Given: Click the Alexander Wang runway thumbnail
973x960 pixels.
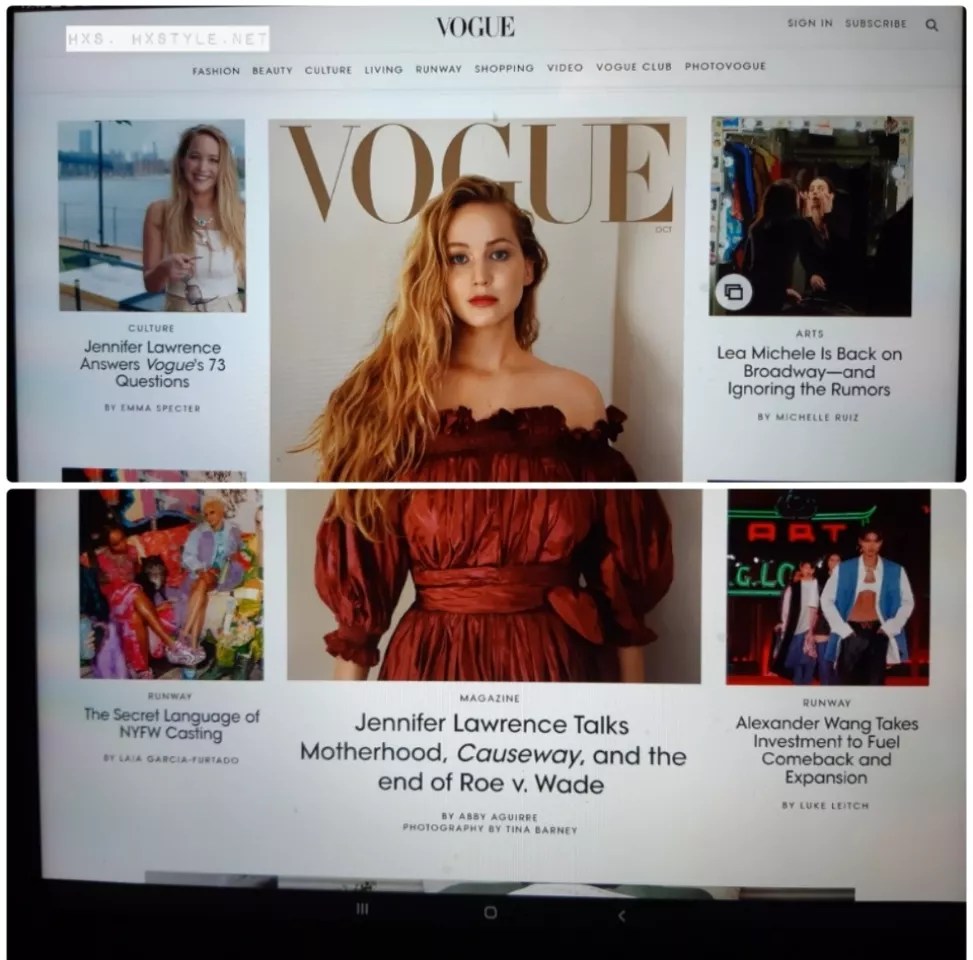Looking at the screenshot, I should [827, 586].
